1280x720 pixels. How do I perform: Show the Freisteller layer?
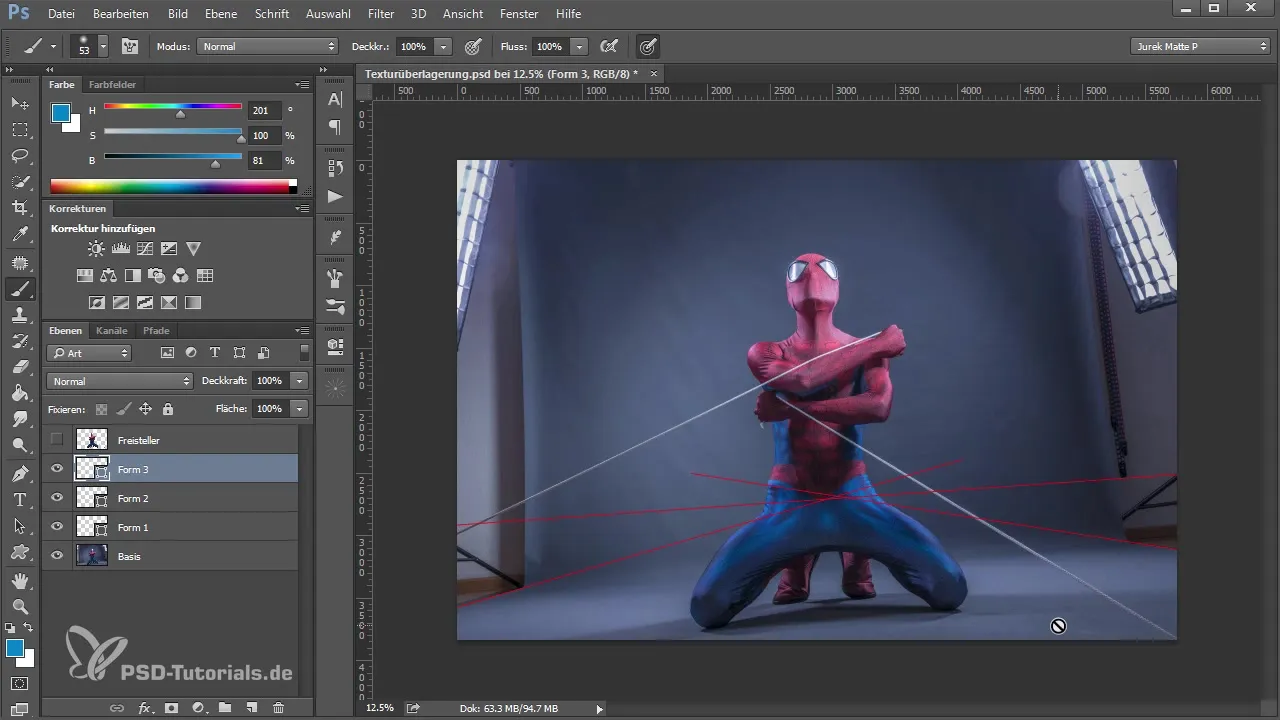click(x=57, y=440)
